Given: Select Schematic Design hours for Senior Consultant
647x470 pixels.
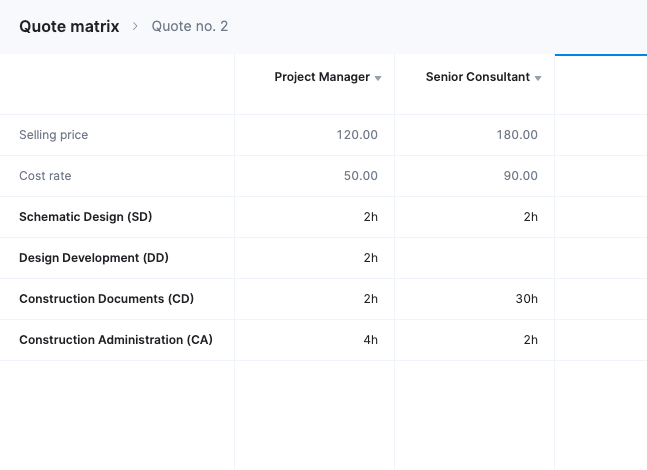Looking at the screenshot, I should [x=530, y=217].
